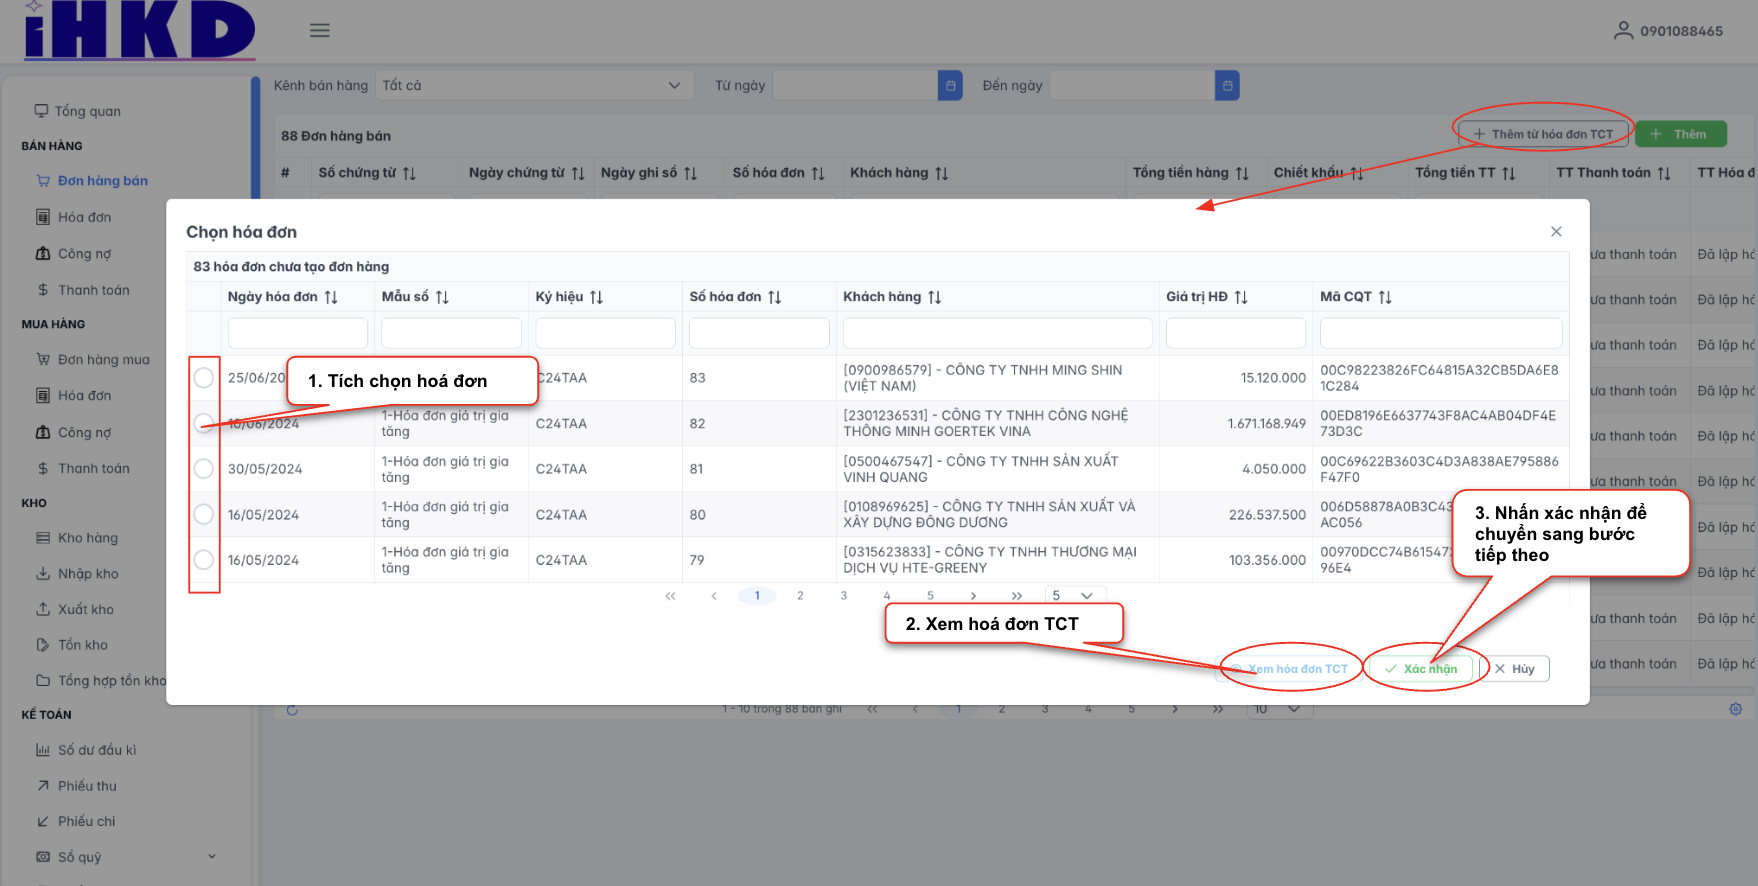Viewport: 1758px width, 886px height.
Task: Click the Khách hàng filter field
Action: pos(997,333)
